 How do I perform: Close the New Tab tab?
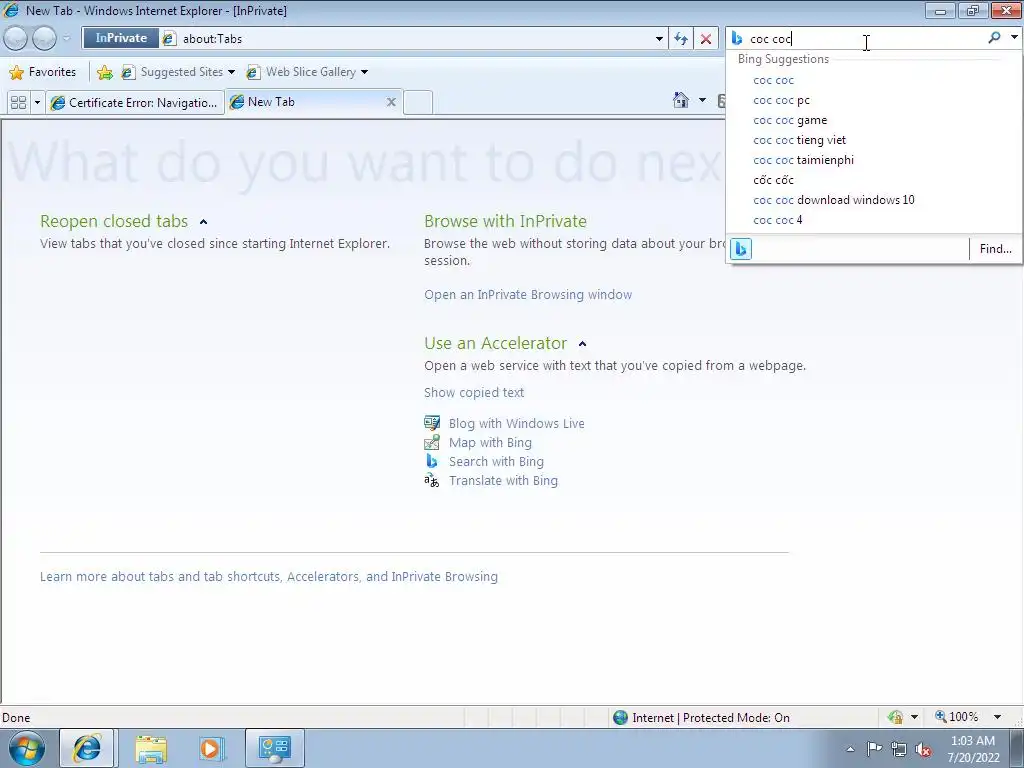pos(391,102)
